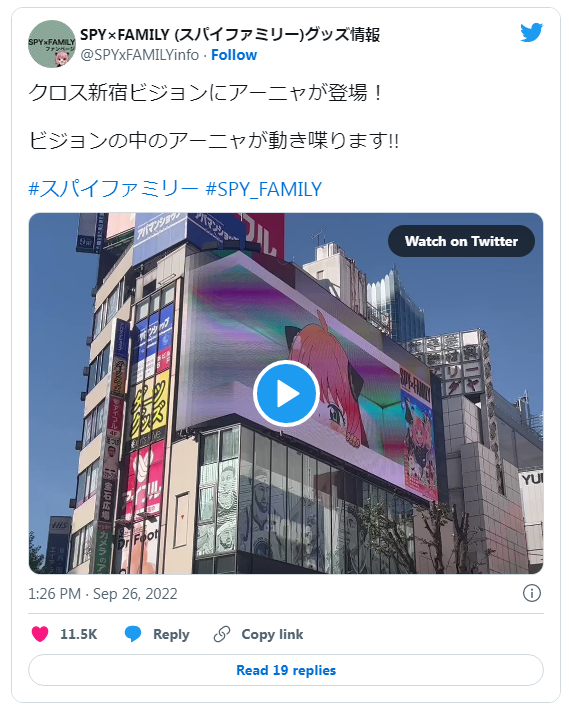Like the tweet with the heart icon
Image resolution: width=569 pixels, height=710 pixels.
40,634
